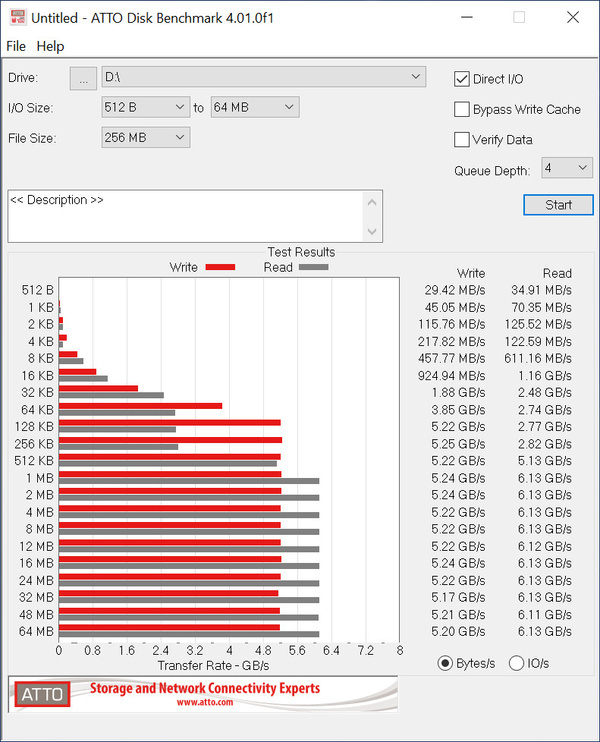Click the 12 MB row label
The image size is (600, 742).
[36, 547]
